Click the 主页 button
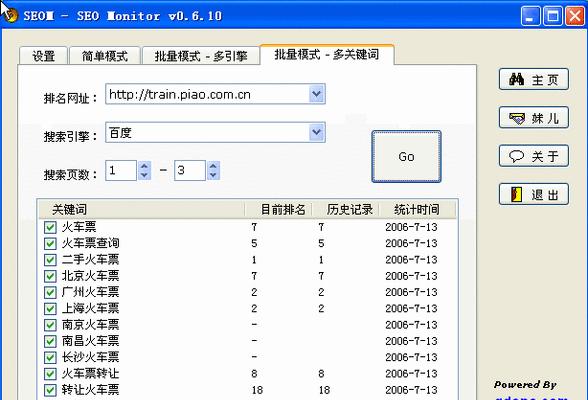The height and width of the screenshot is (400, 588). click(x=534, y=79)
